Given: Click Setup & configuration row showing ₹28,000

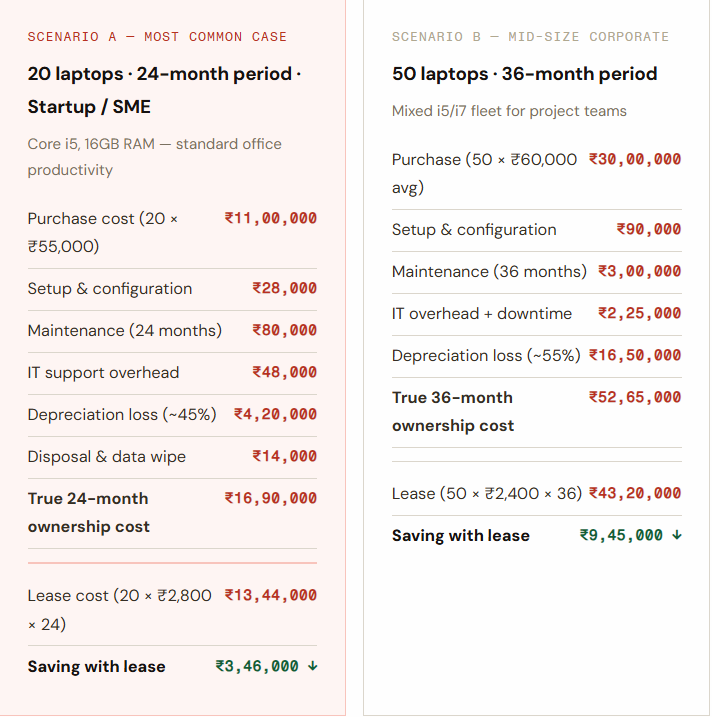Looking at the screenshot, I should (110, 289).
